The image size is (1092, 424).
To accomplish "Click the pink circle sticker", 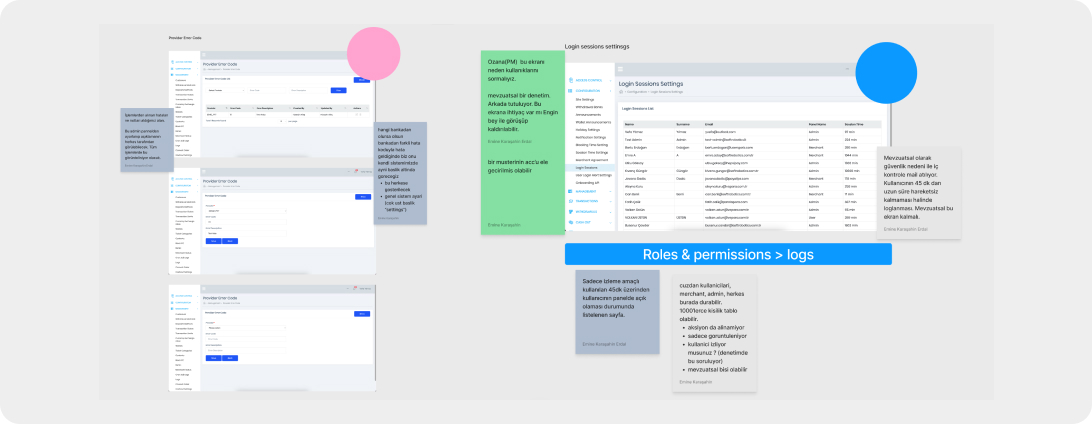I will [x=373, y=54].
